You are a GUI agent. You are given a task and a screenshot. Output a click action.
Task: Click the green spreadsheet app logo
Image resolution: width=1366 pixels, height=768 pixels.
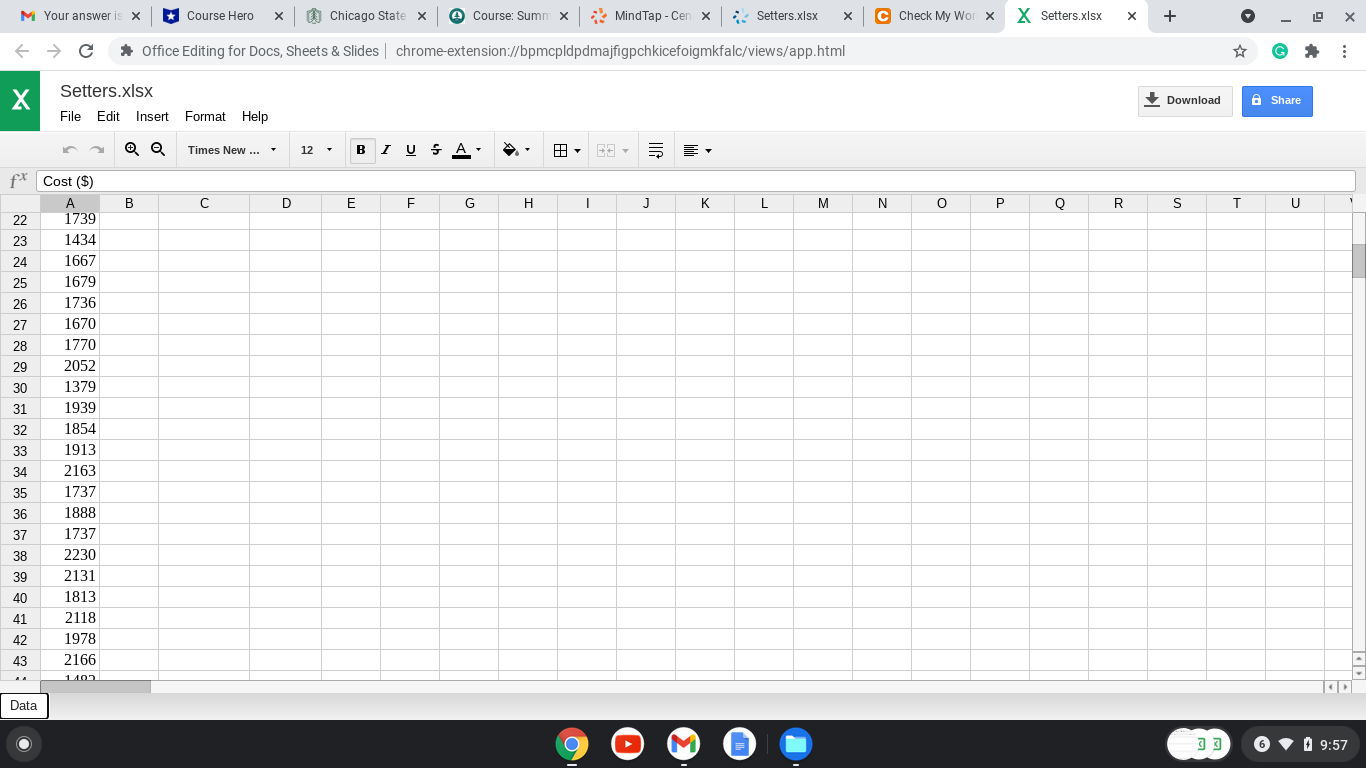(x=20, y=100)
